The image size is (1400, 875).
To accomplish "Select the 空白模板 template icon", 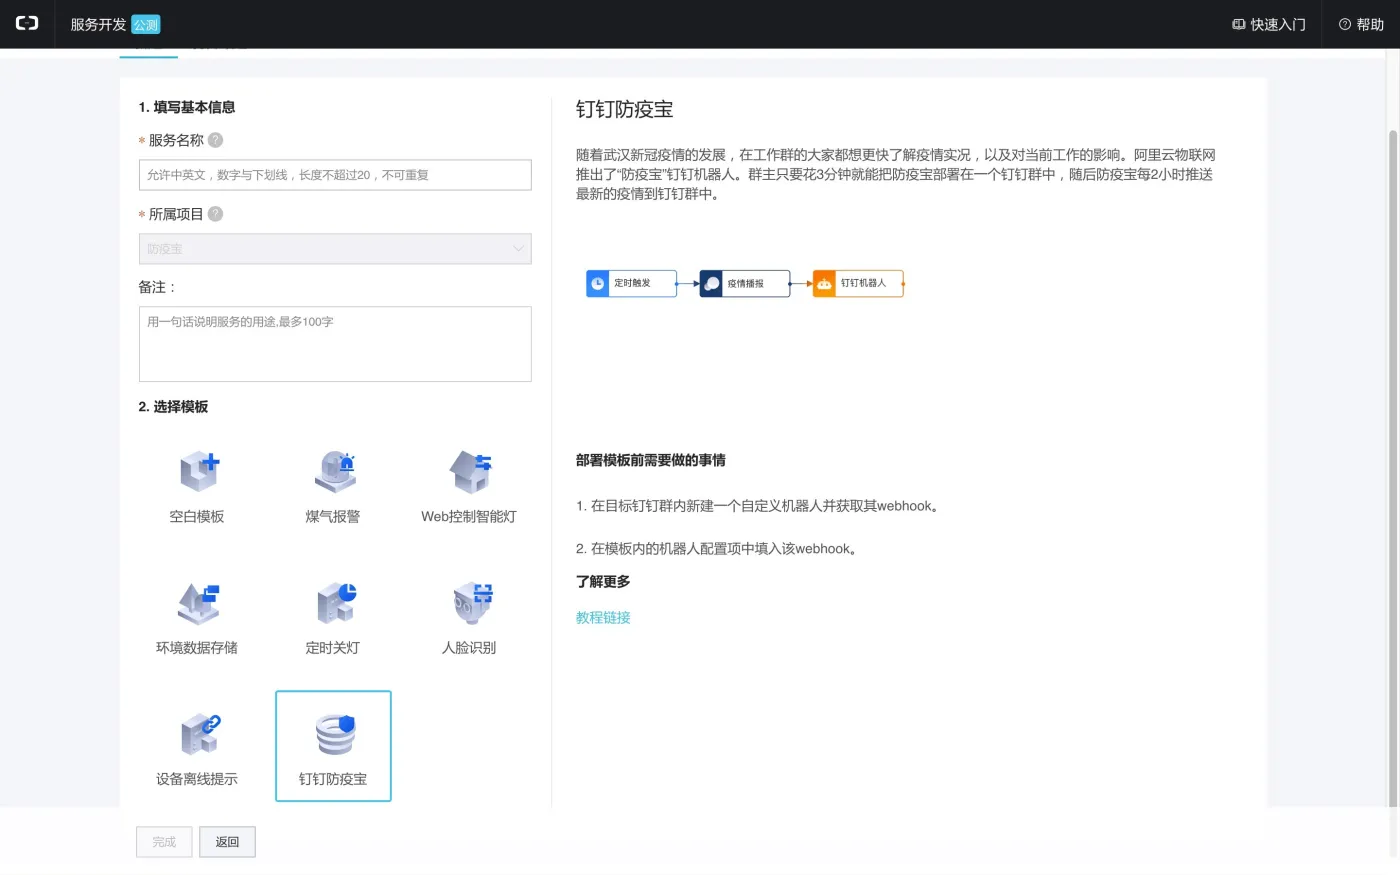I will pos(198,471).
